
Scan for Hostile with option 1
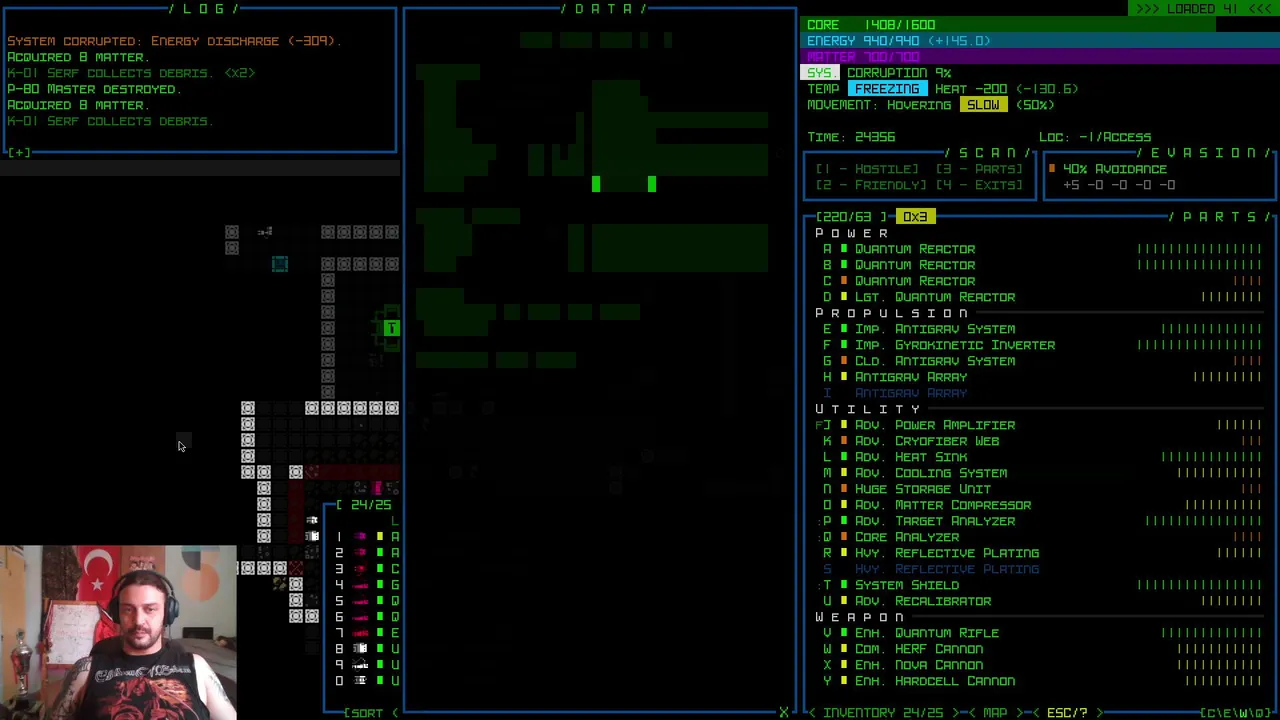867,169
